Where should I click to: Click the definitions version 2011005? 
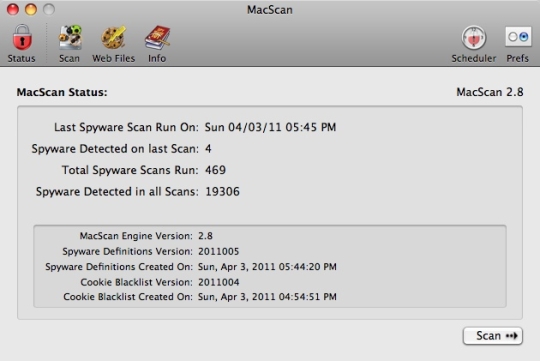tap(218, 251)
